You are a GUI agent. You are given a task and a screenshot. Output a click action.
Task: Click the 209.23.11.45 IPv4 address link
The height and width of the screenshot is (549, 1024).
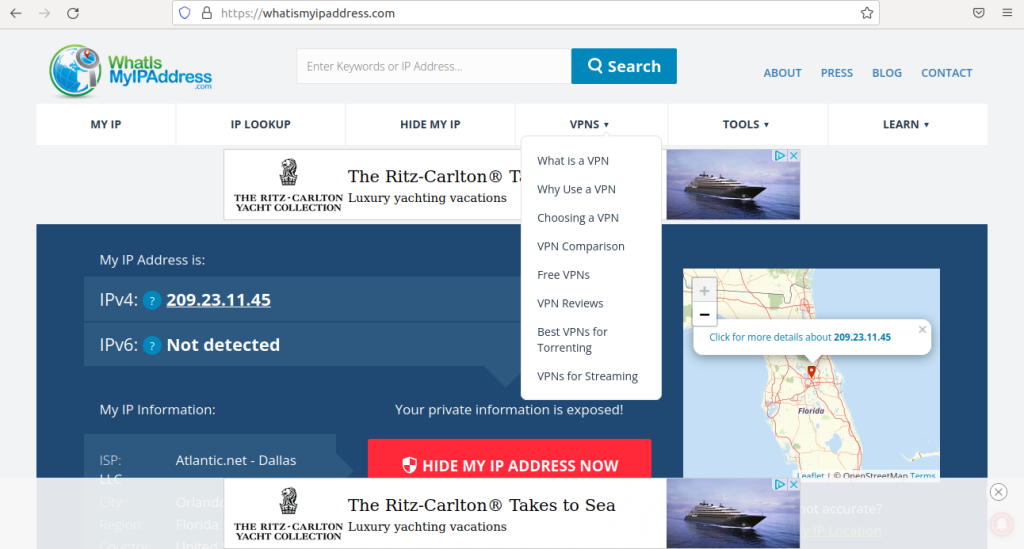218,300
